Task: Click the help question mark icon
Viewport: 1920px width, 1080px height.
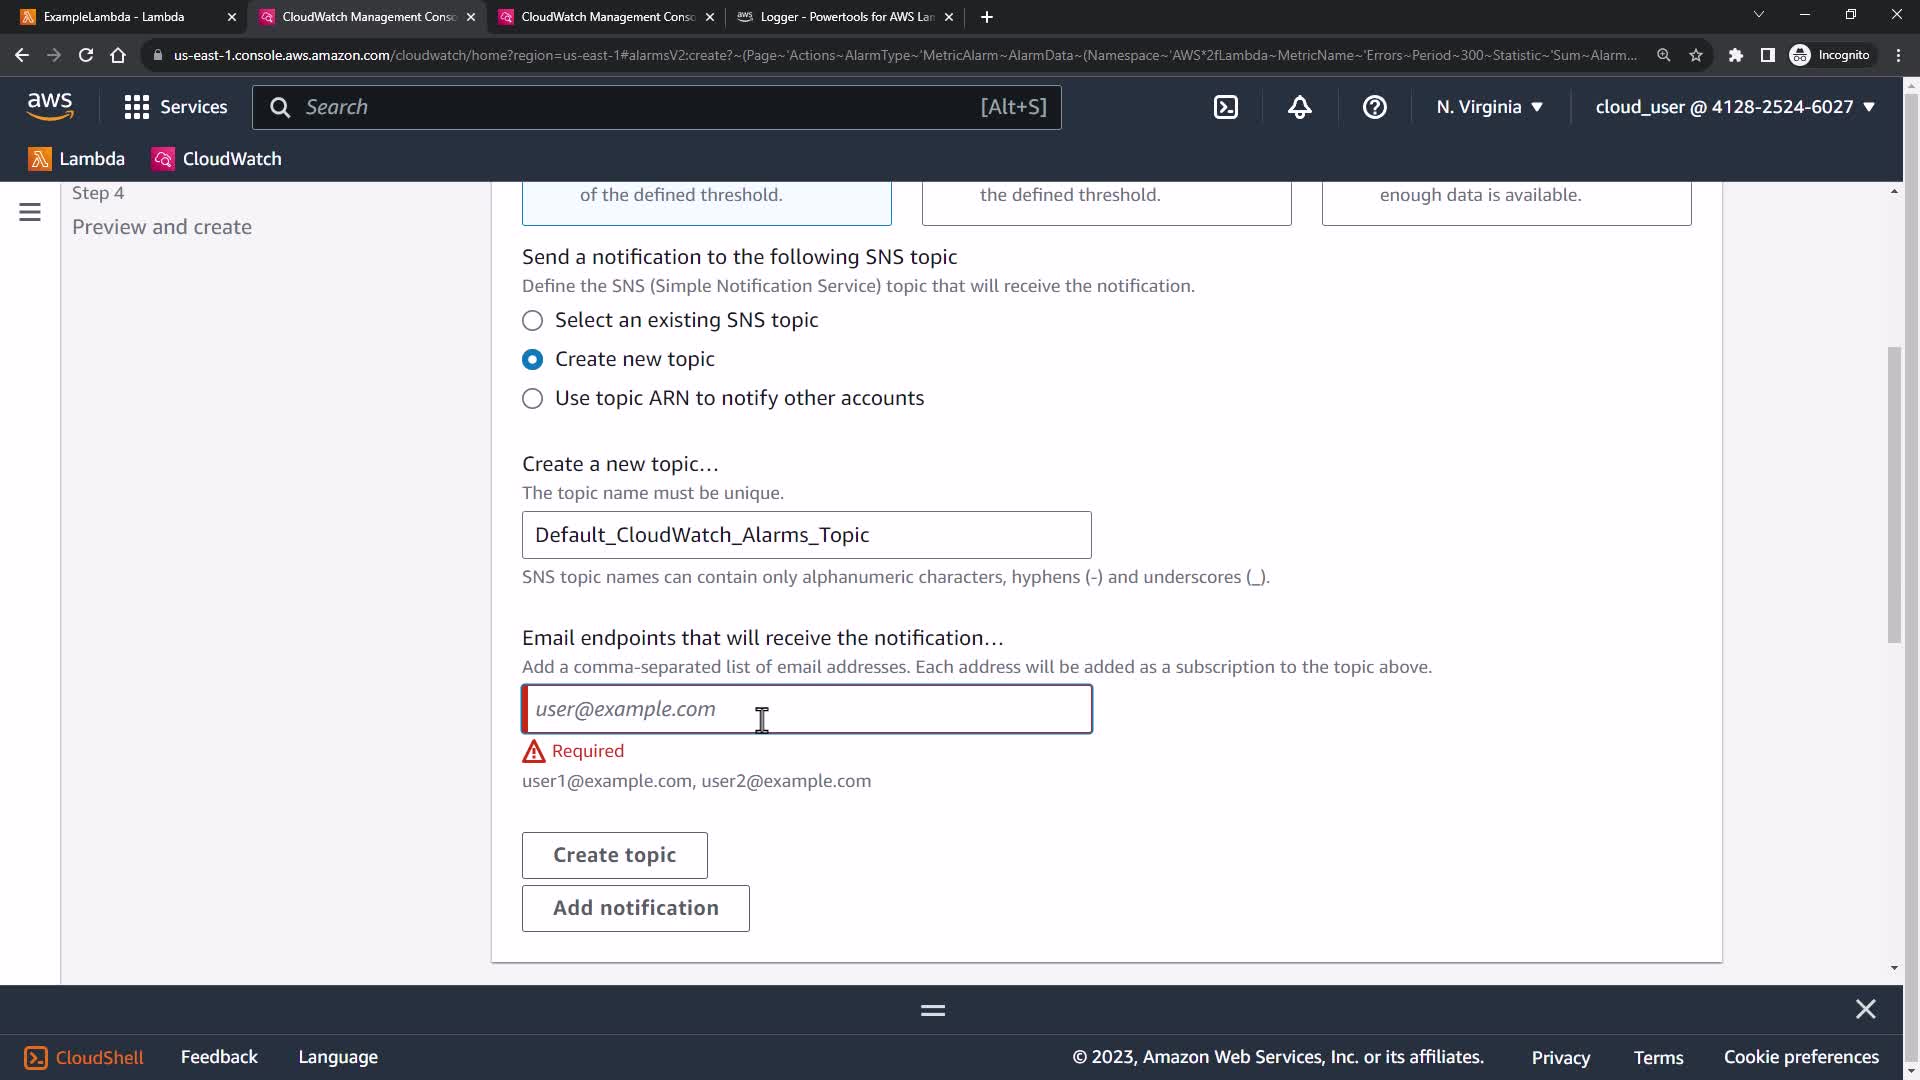Action: click(x=1374, y=107)
